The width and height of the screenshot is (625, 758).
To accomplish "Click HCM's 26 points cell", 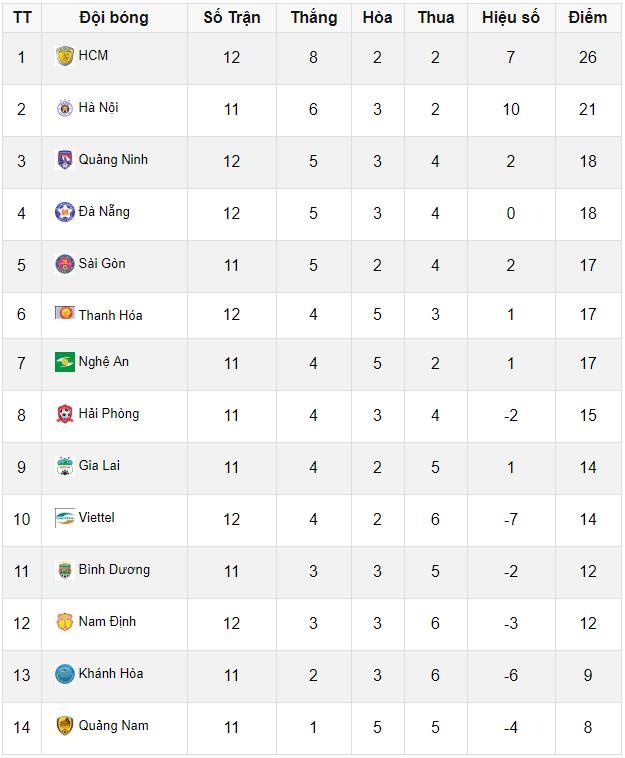I will [x=587, y=57].
